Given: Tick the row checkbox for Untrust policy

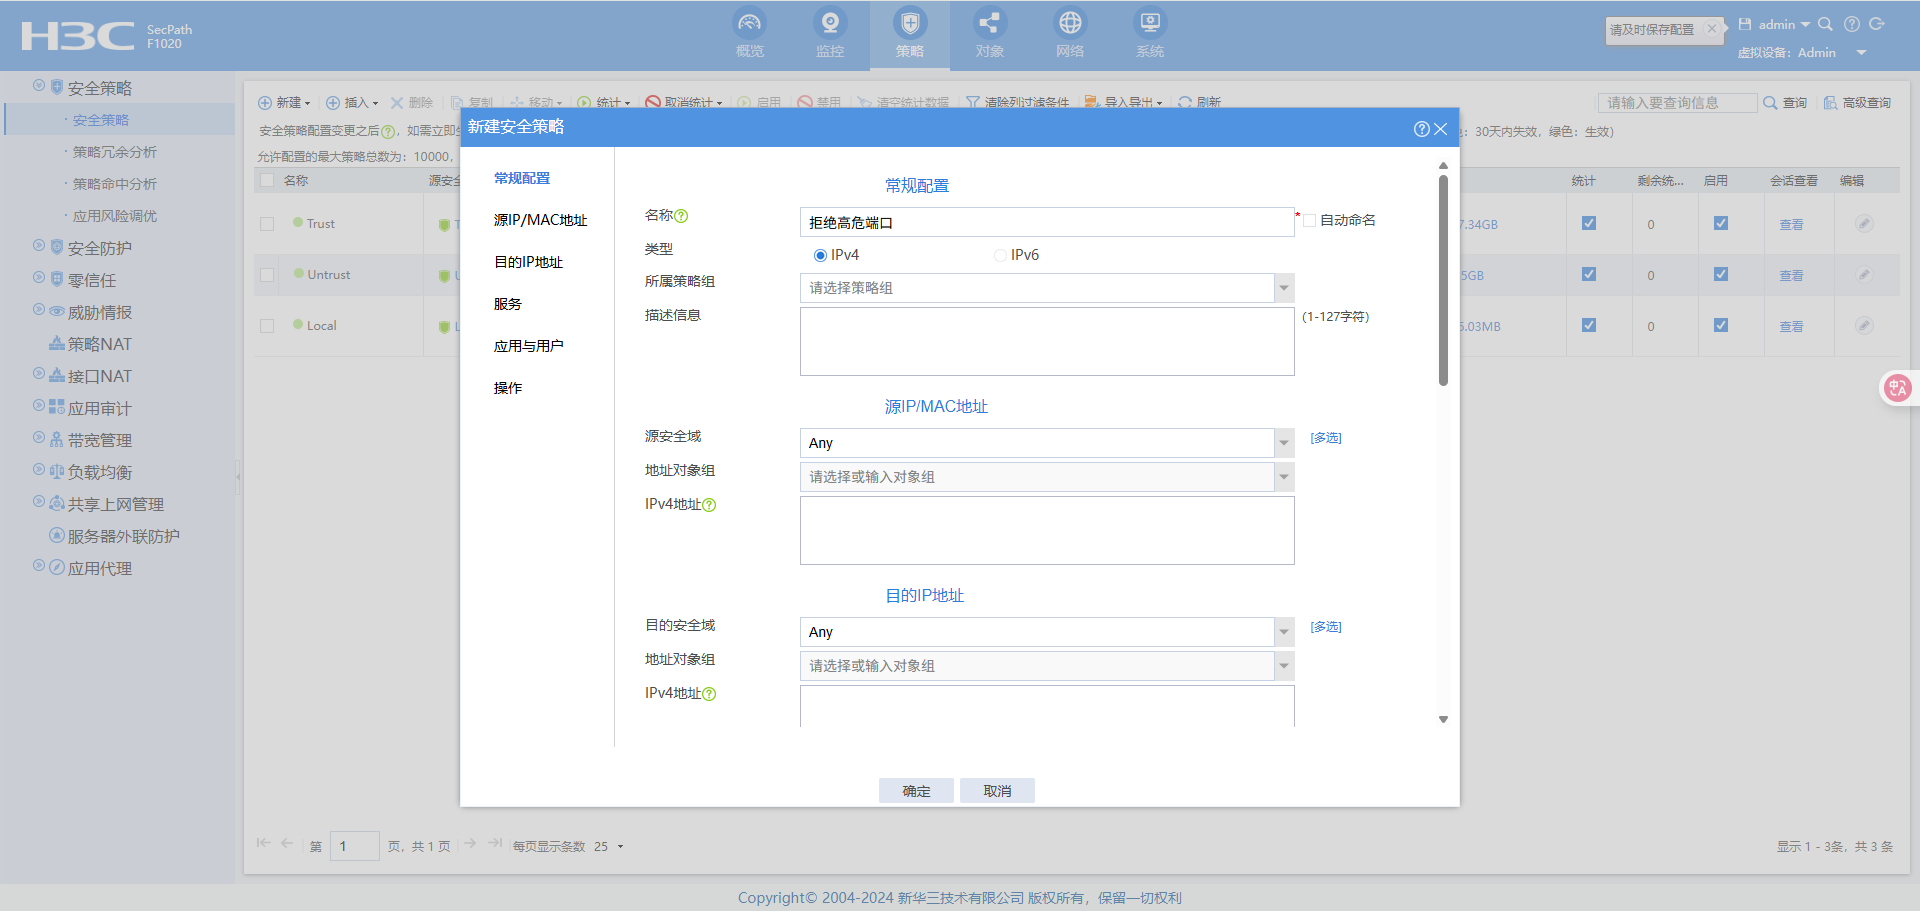Looking at the screenshot, I should [x=267, y=275].
